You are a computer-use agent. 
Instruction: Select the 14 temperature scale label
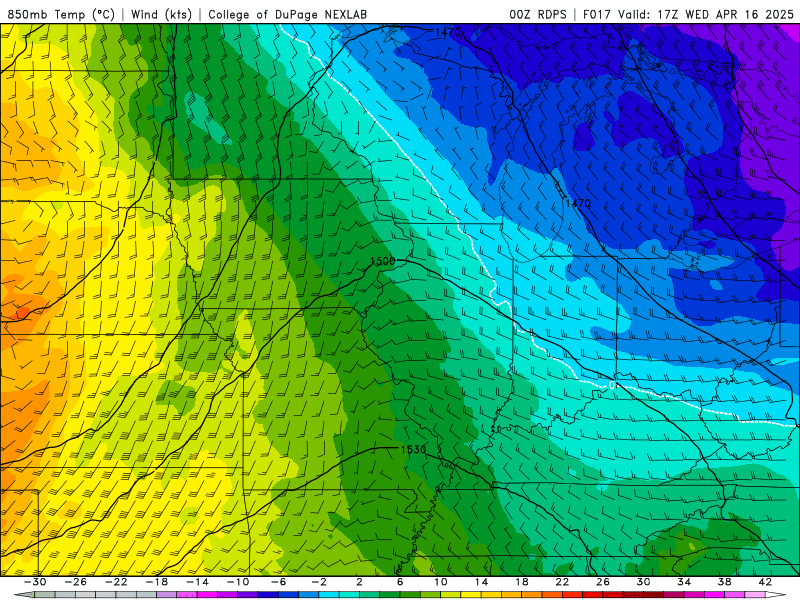coord(481,582)
